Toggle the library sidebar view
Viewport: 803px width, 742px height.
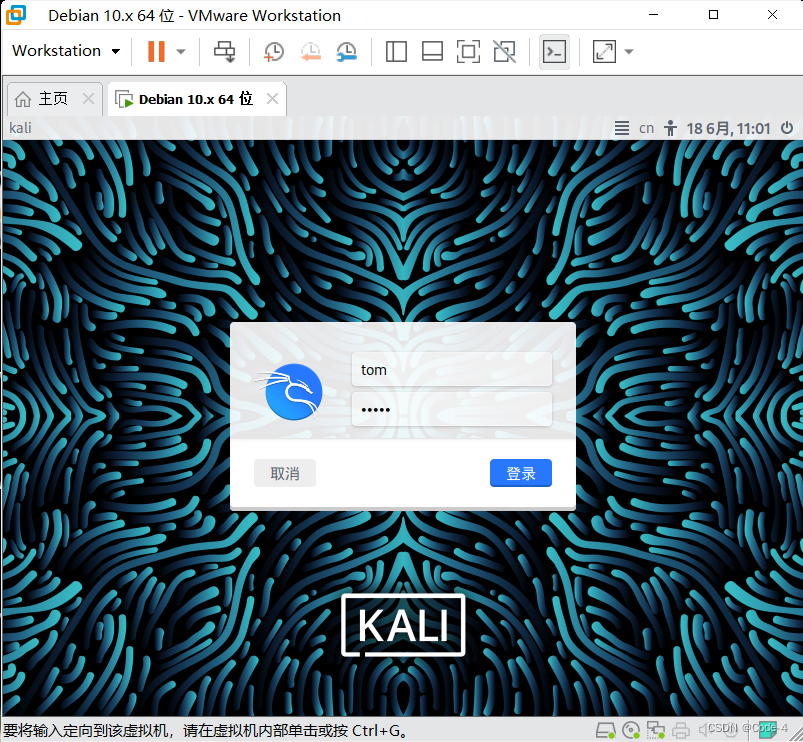pos(396,51)
